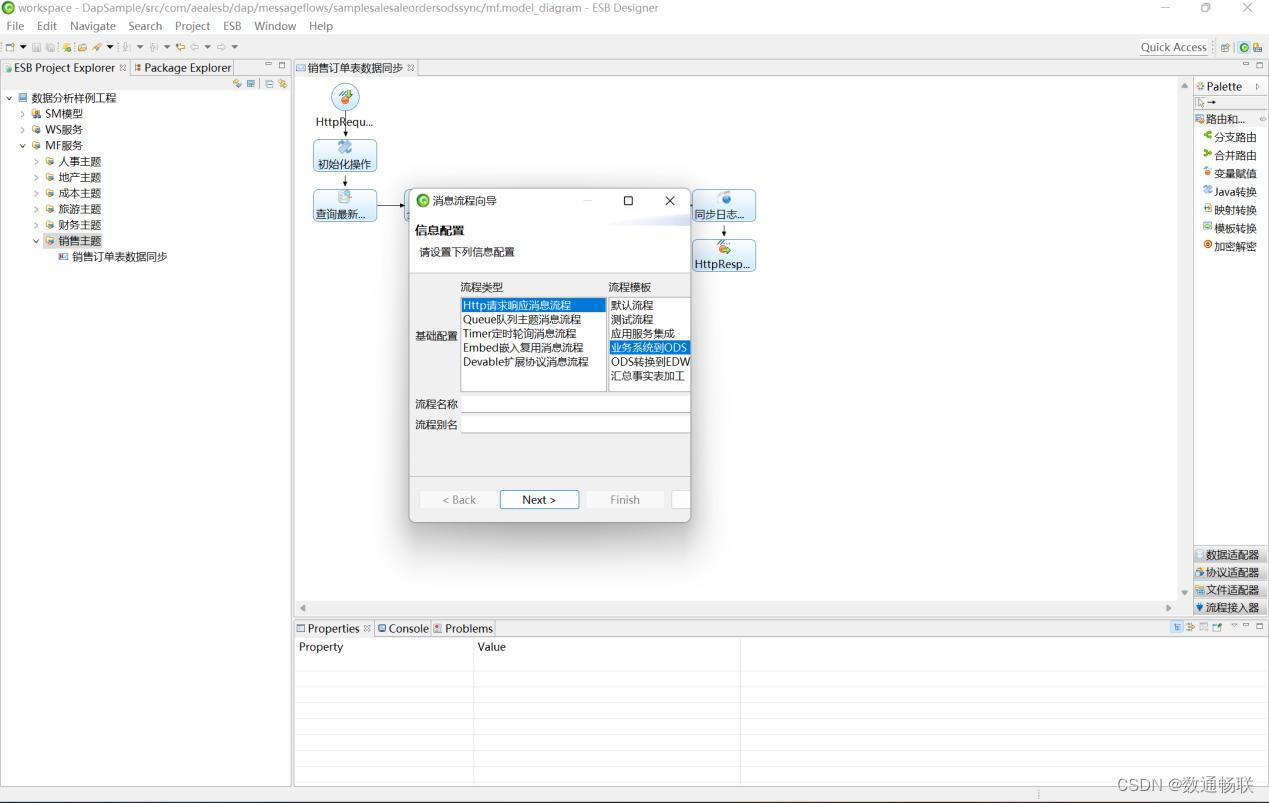
Task: Close the 销售订单表数据同步 editor tab
Action: 411,68
